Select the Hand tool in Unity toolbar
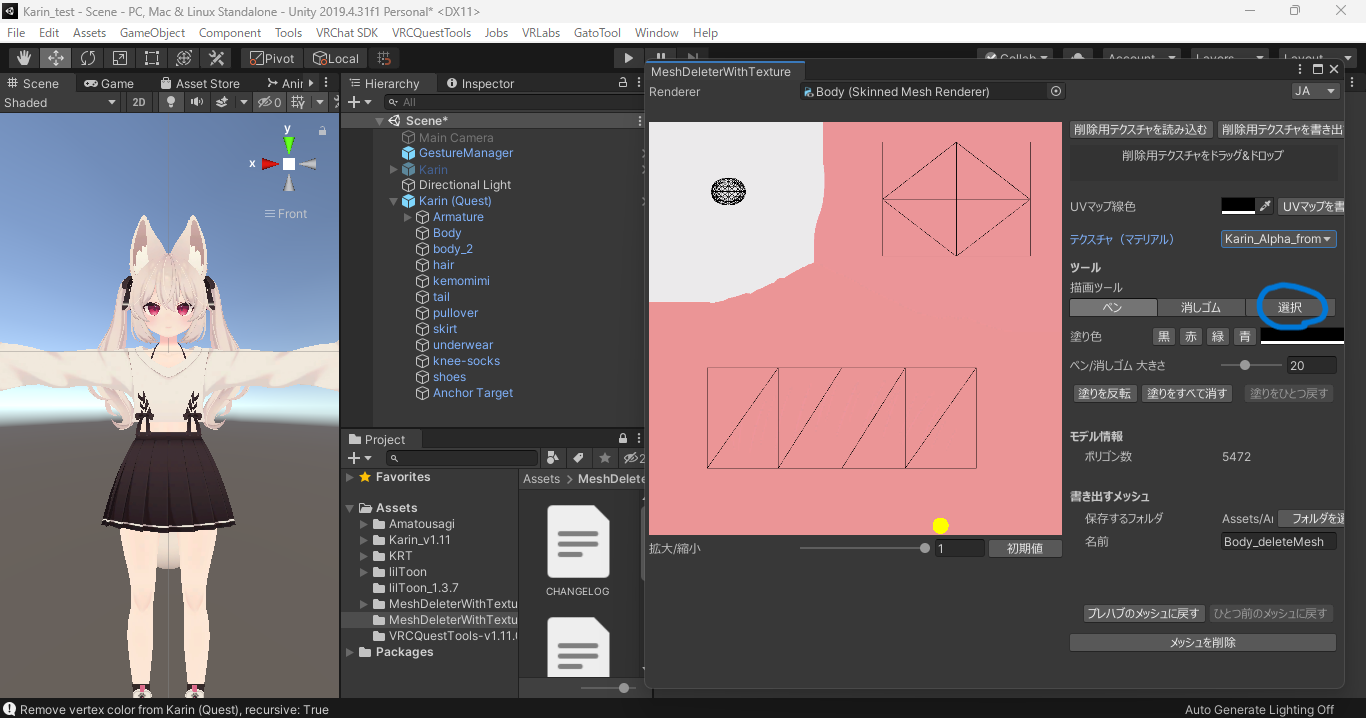The image size is (1366, 718). (23, 58)
